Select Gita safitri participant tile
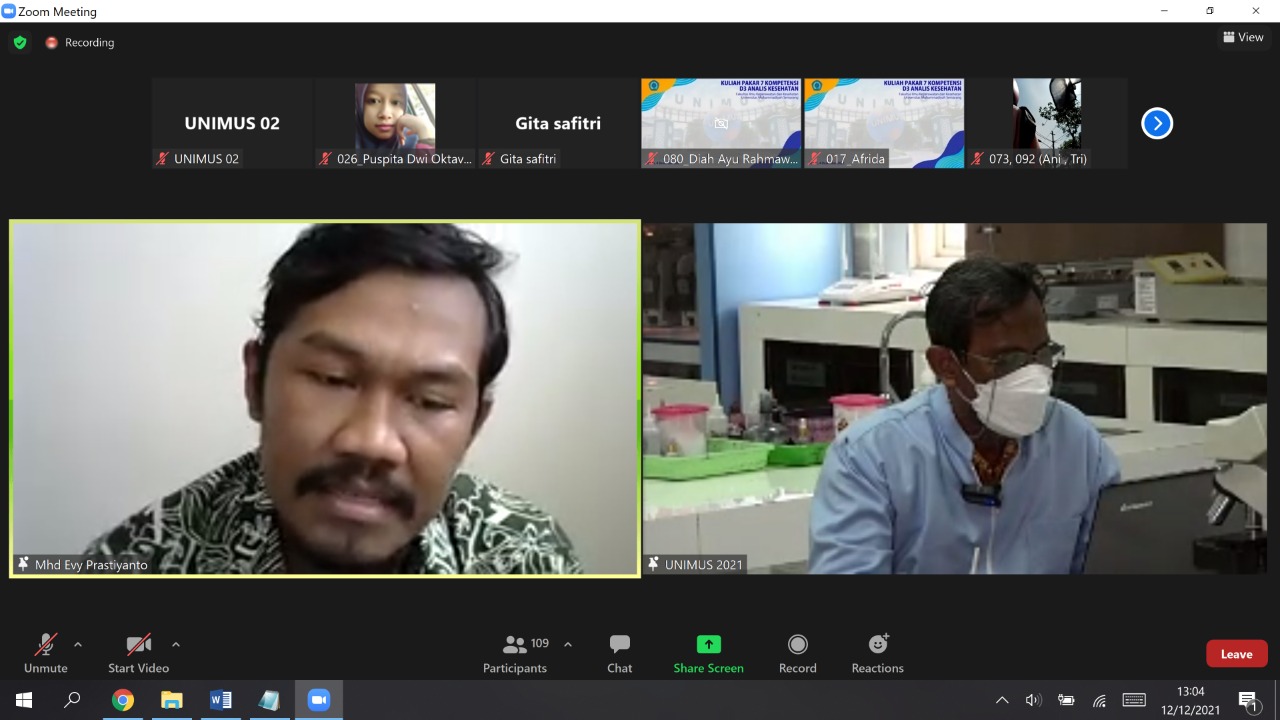The image size is (1280, 720). [x=558, y=123]
